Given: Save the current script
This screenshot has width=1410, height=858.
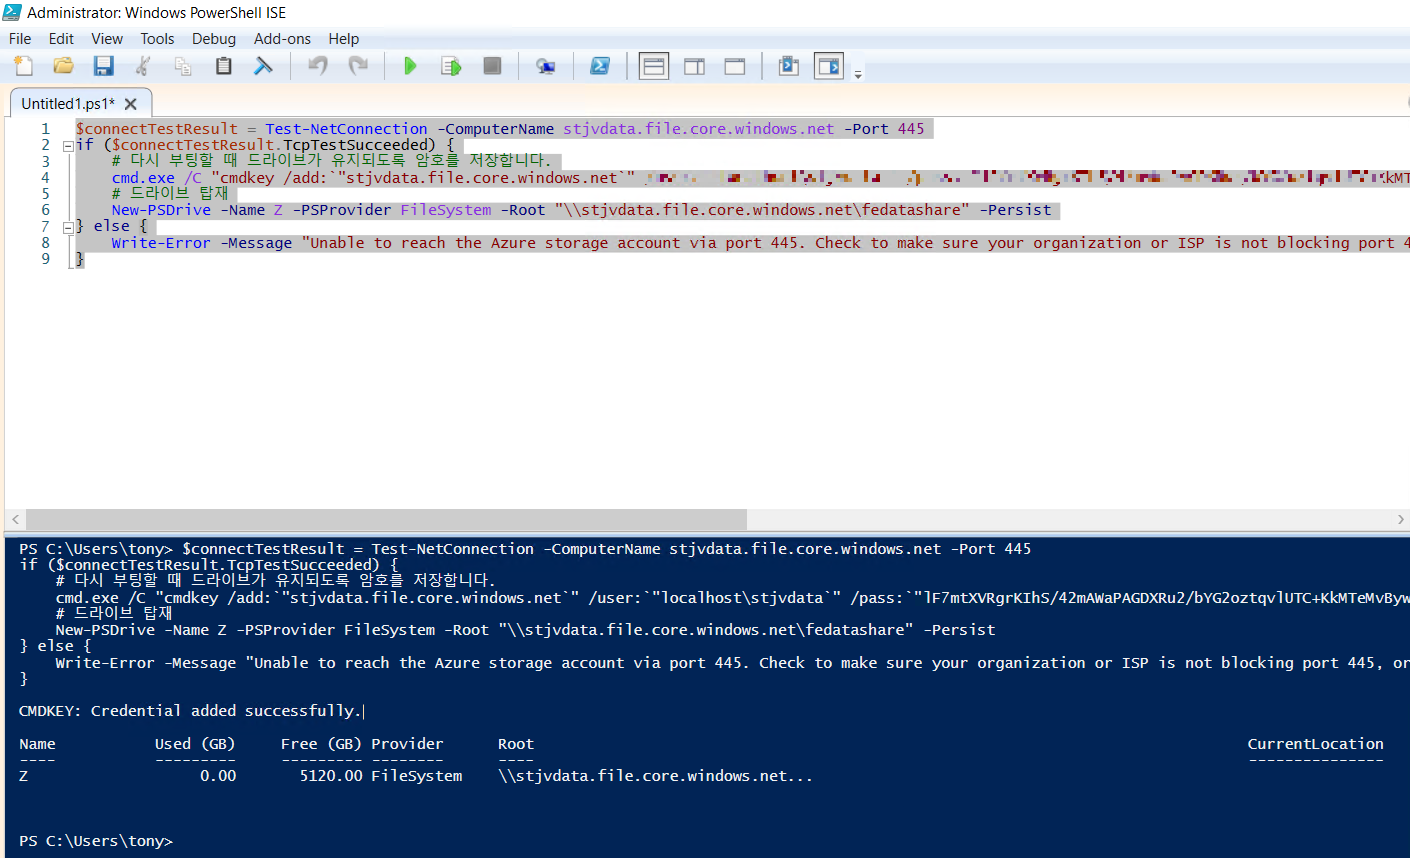Looking at the screenshot, I should [103, 66].
